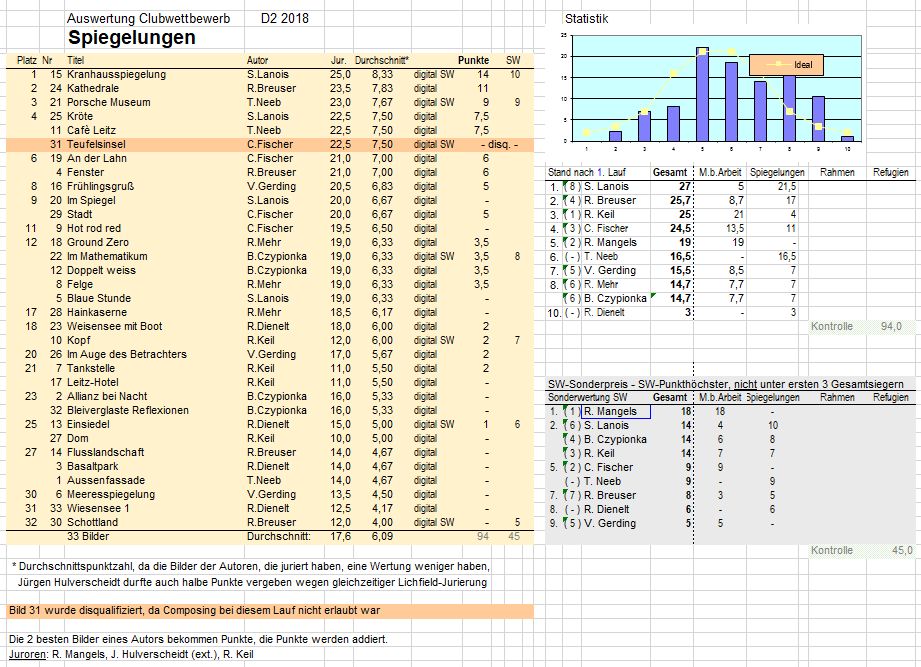921x667 pixels.
Task: Click "R. Dienelt" in the Stand nach 1. Lauf ranking
Action: 604,313
